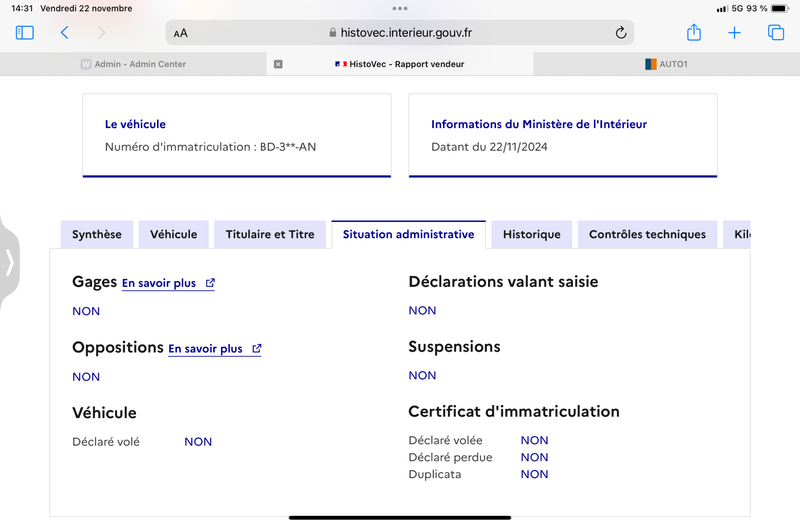Click the Certificat d'immatriculation heading

(514, 411)
